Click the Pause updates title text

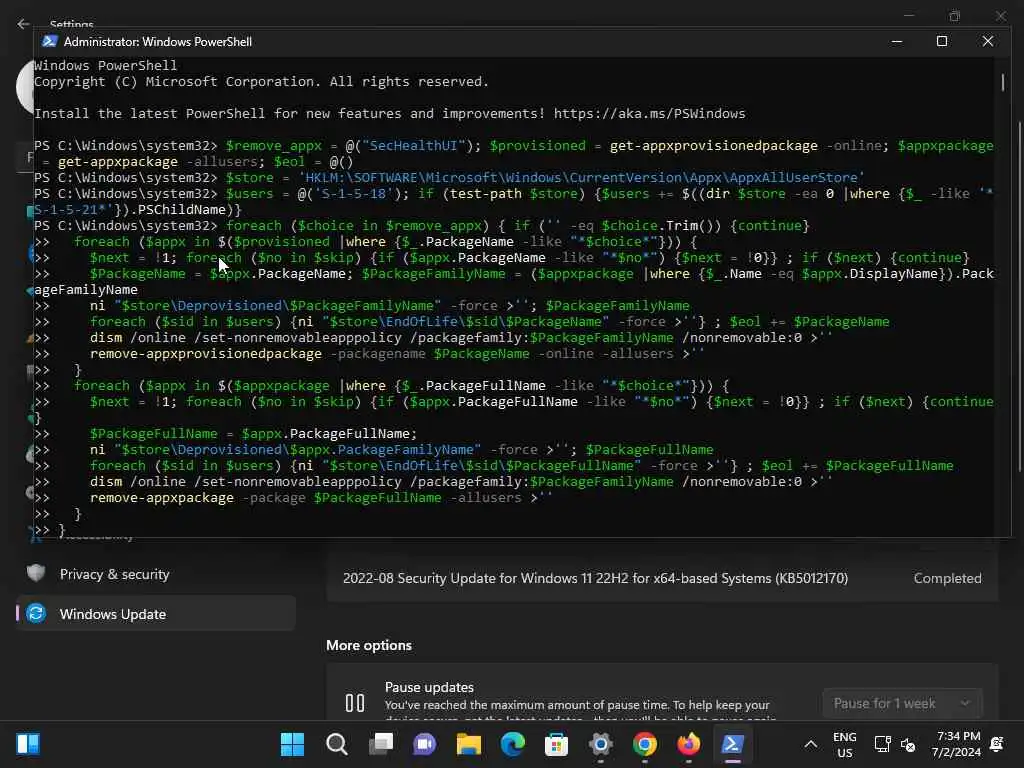point(429,687)
